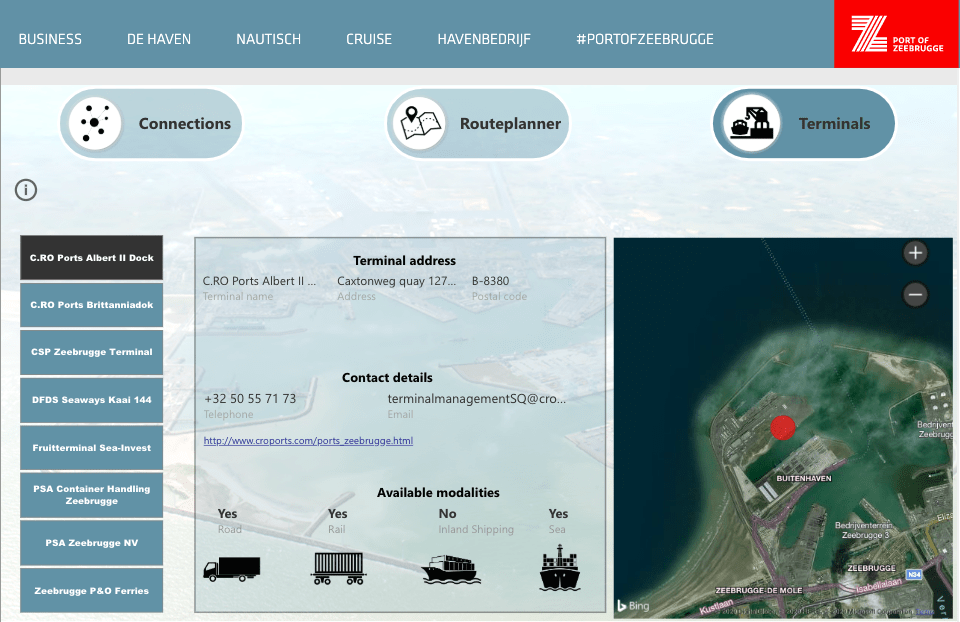Click the 'Contact details' heading
The image size is (960, 622).
coord(387,377)
